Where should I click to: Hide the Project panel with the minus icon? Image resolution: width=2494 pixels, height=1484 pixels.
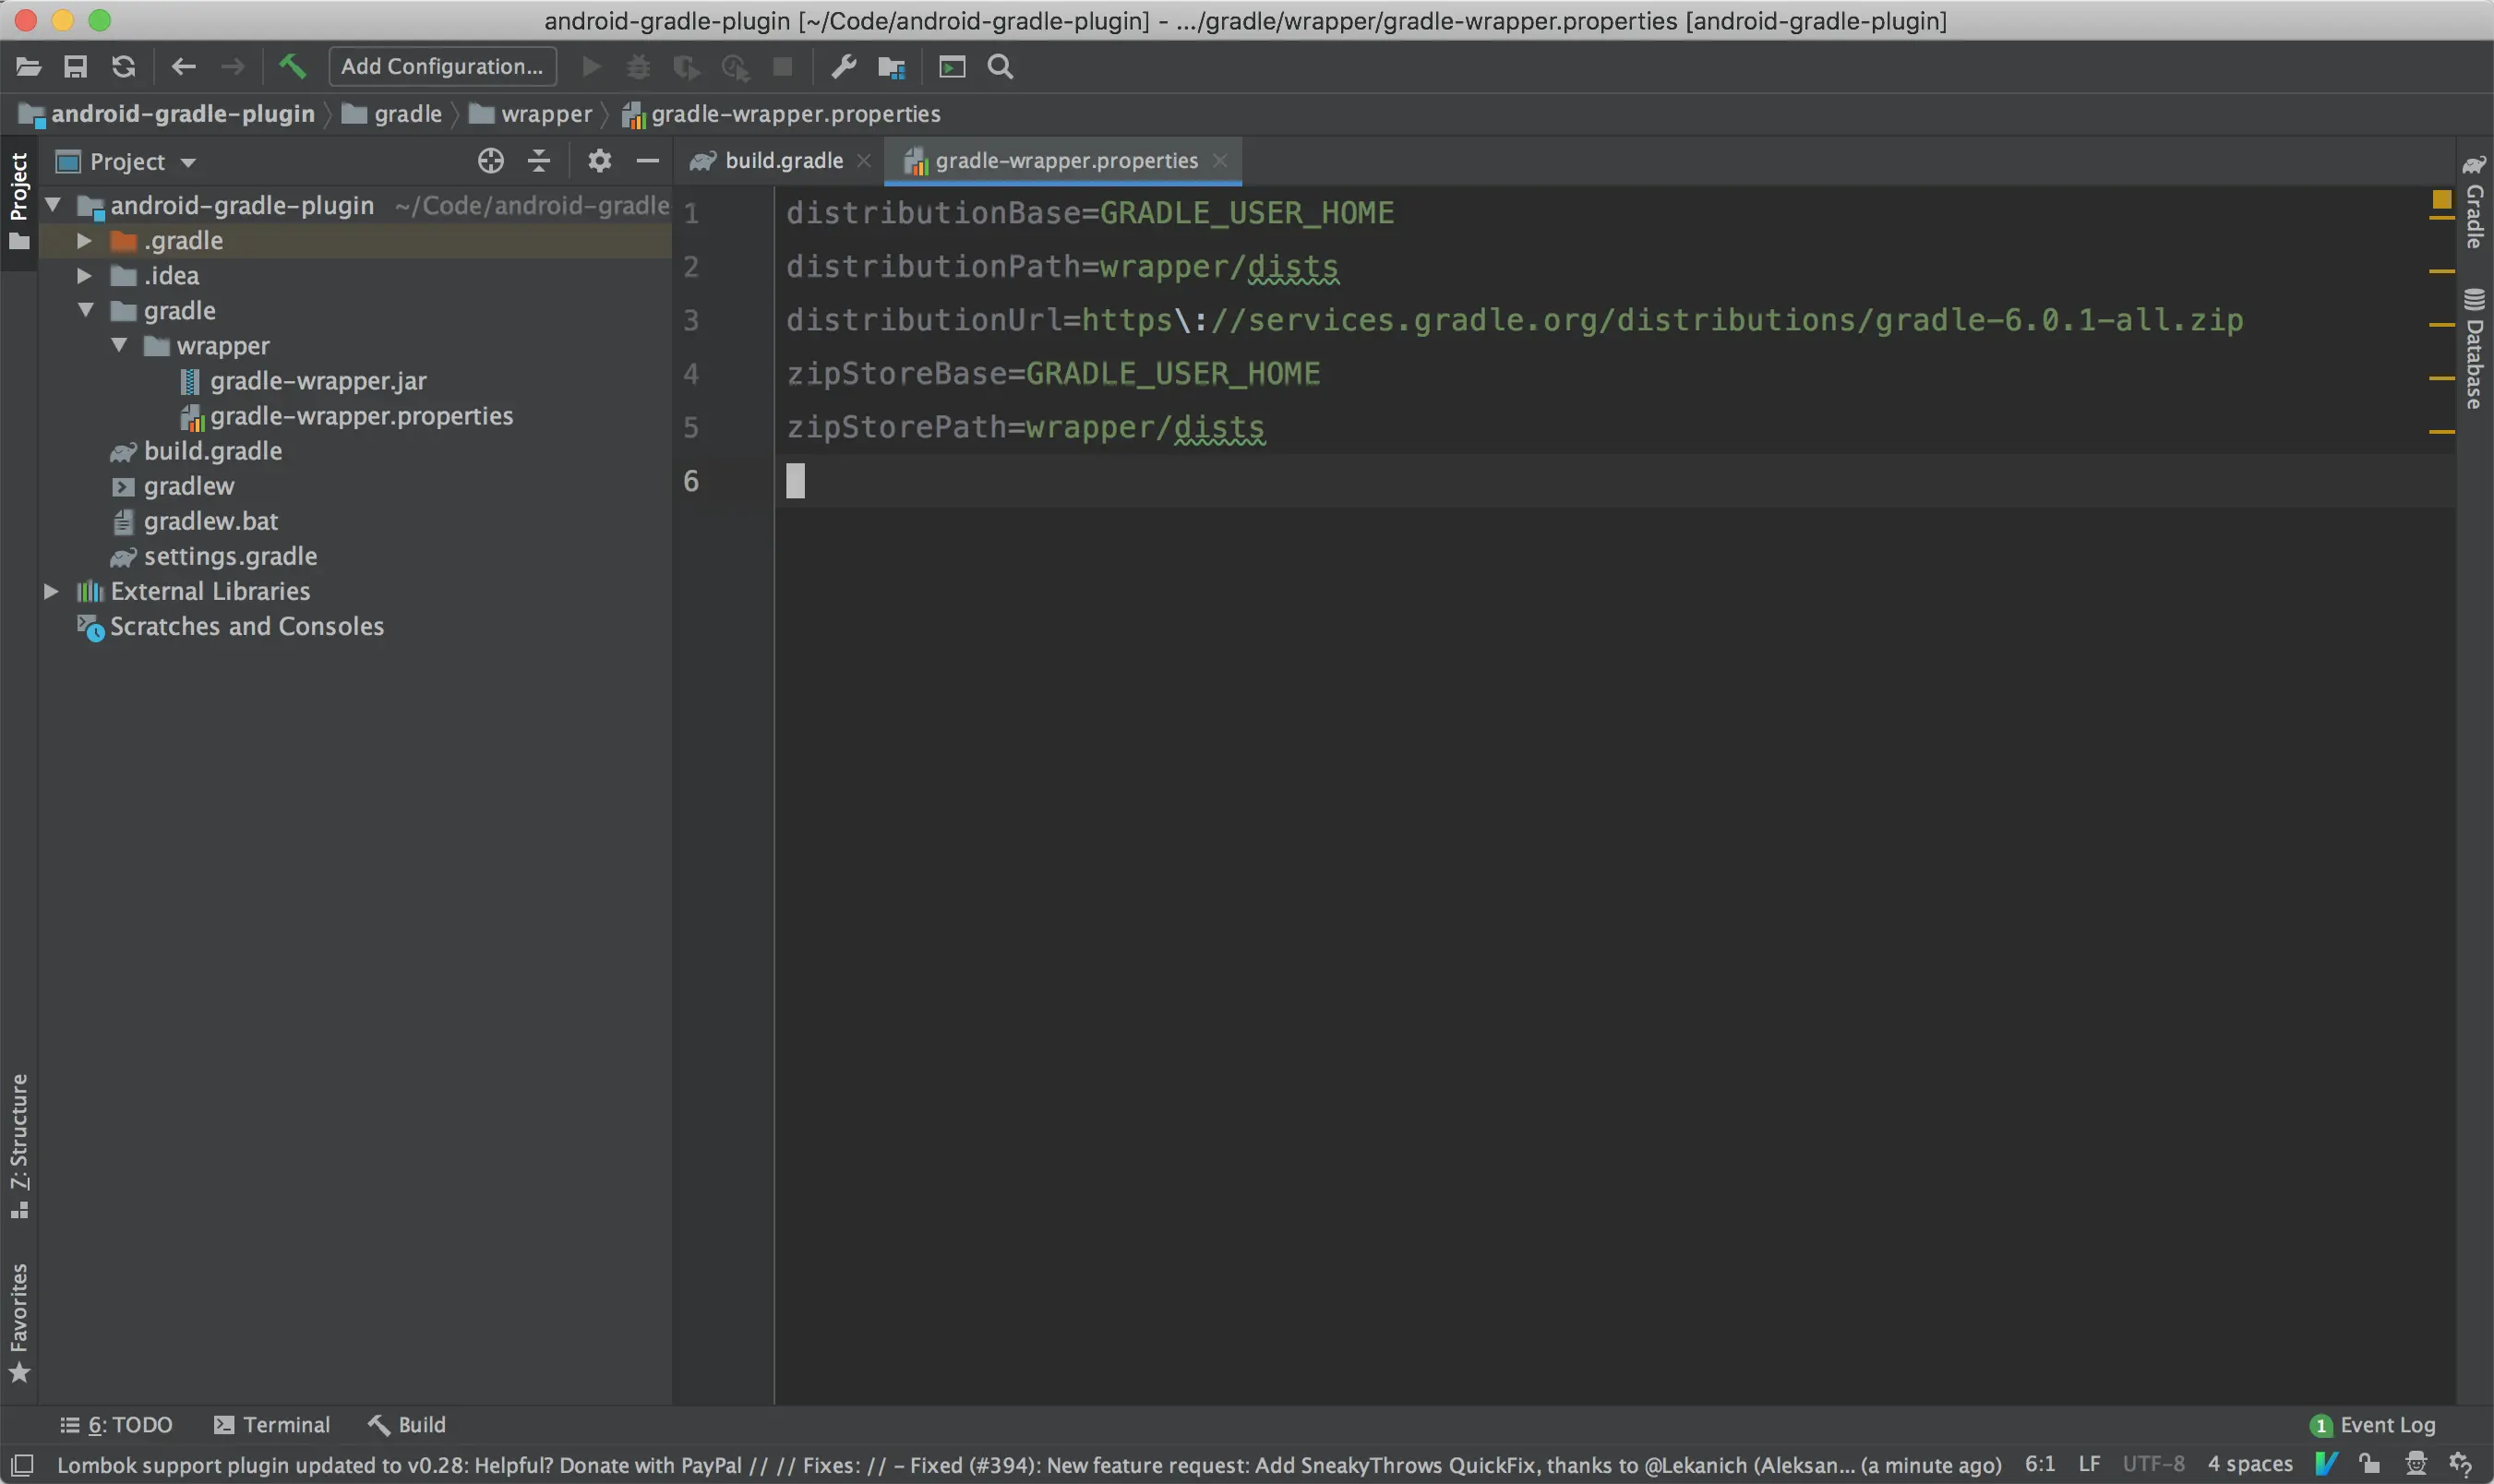coord(648,161)
